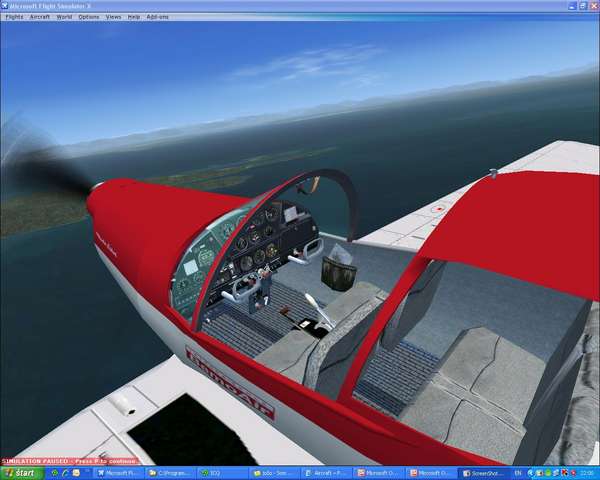This screenshot has width=600, height=480.
Task: Click the EN language indicator in the tray
Action: tap(518, 473)
